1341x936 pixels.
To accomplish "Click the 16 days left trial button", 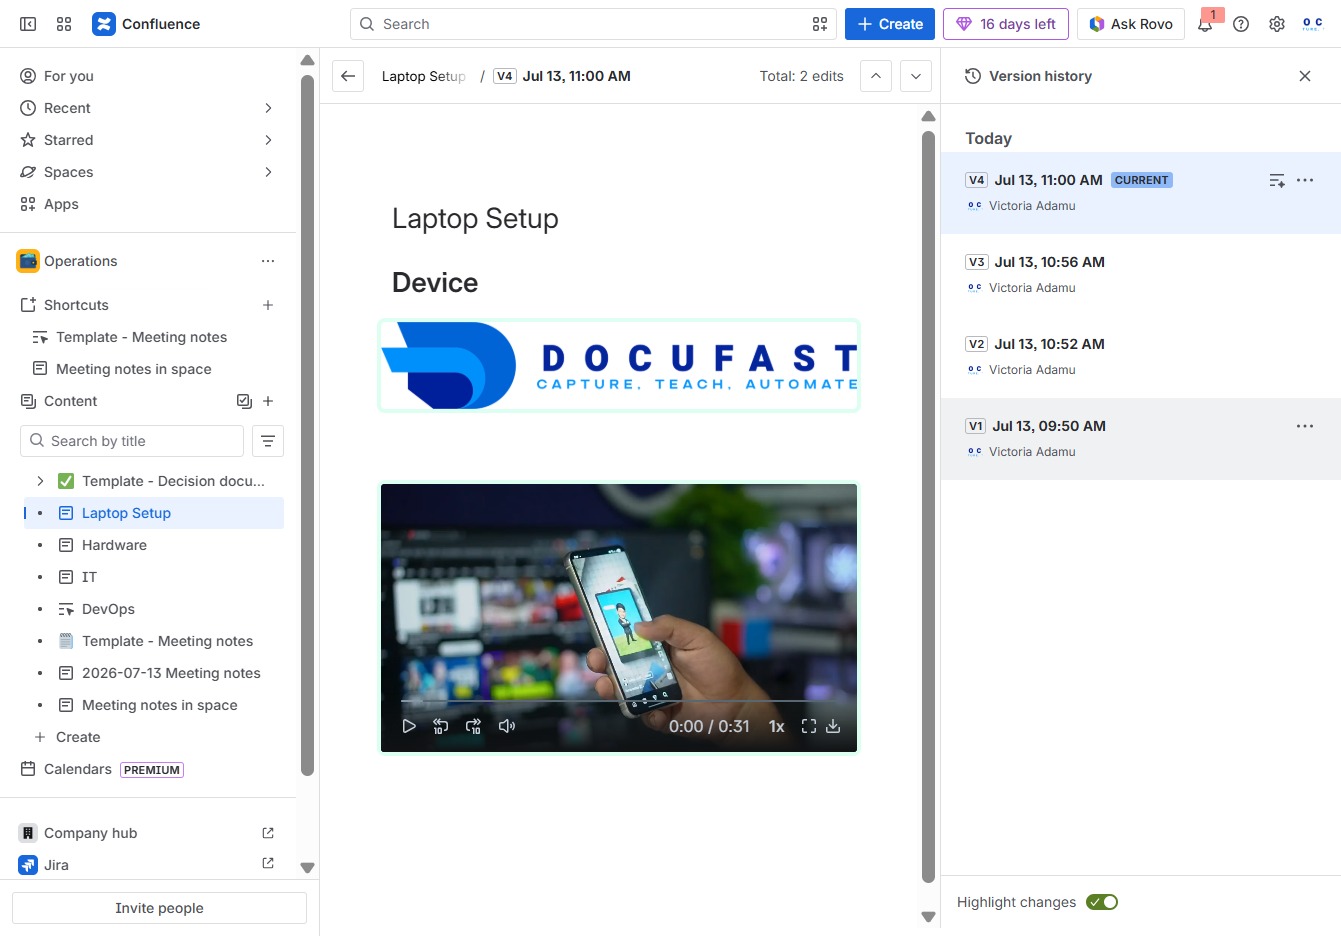I will pos(1006,24).
